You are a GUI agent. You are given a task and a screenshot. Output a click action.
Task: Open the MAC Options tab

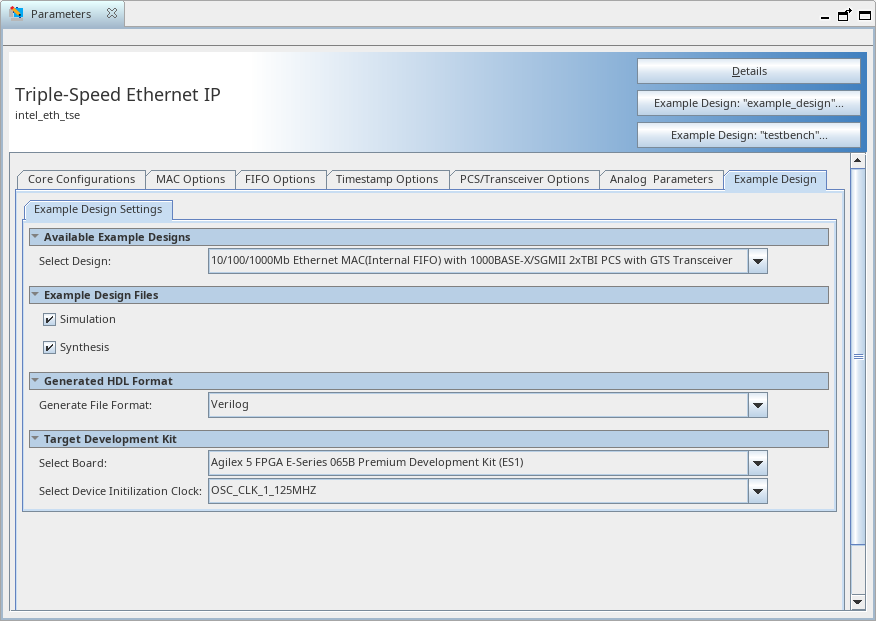click(x=191, y=179)
